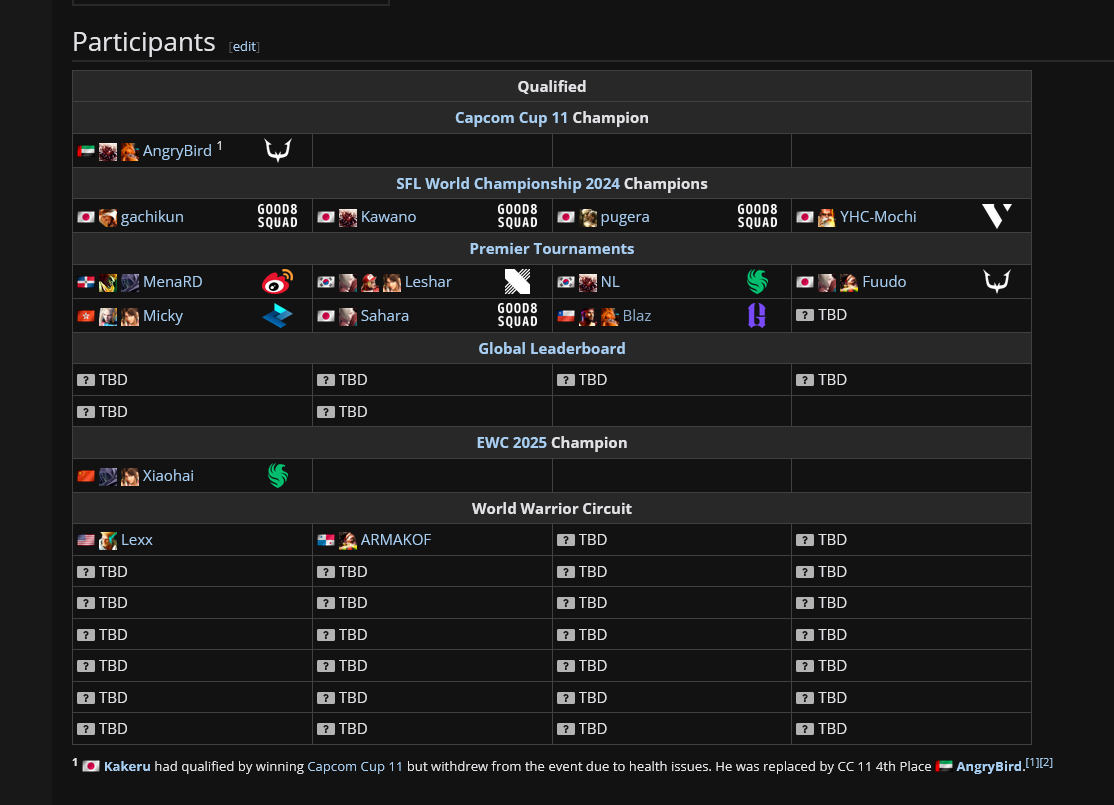
Task: Click the character icon next to Lexx
Action: [x=108, y=541]
